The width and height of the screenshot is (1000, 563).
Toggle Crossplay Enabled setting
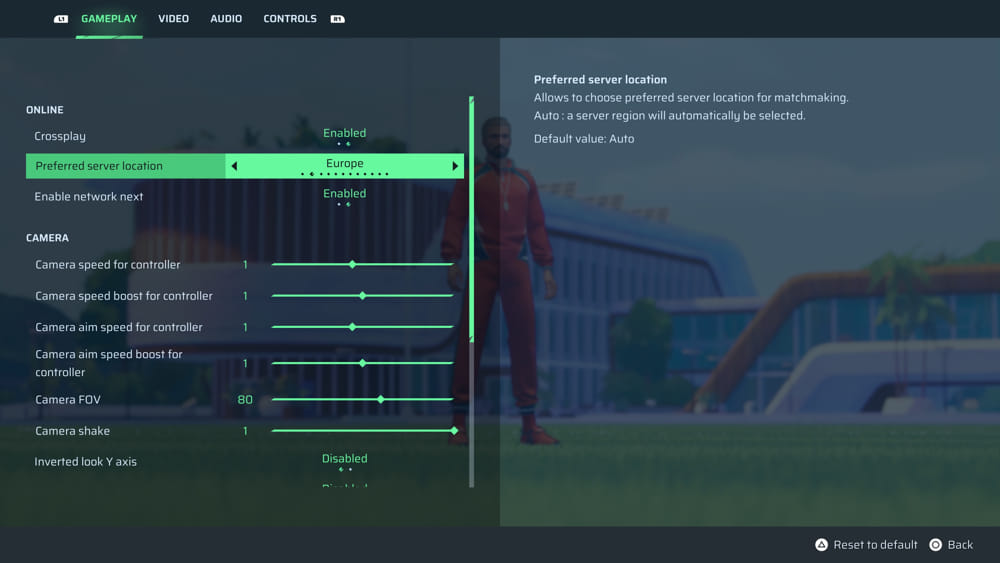[x=344, y=134]
